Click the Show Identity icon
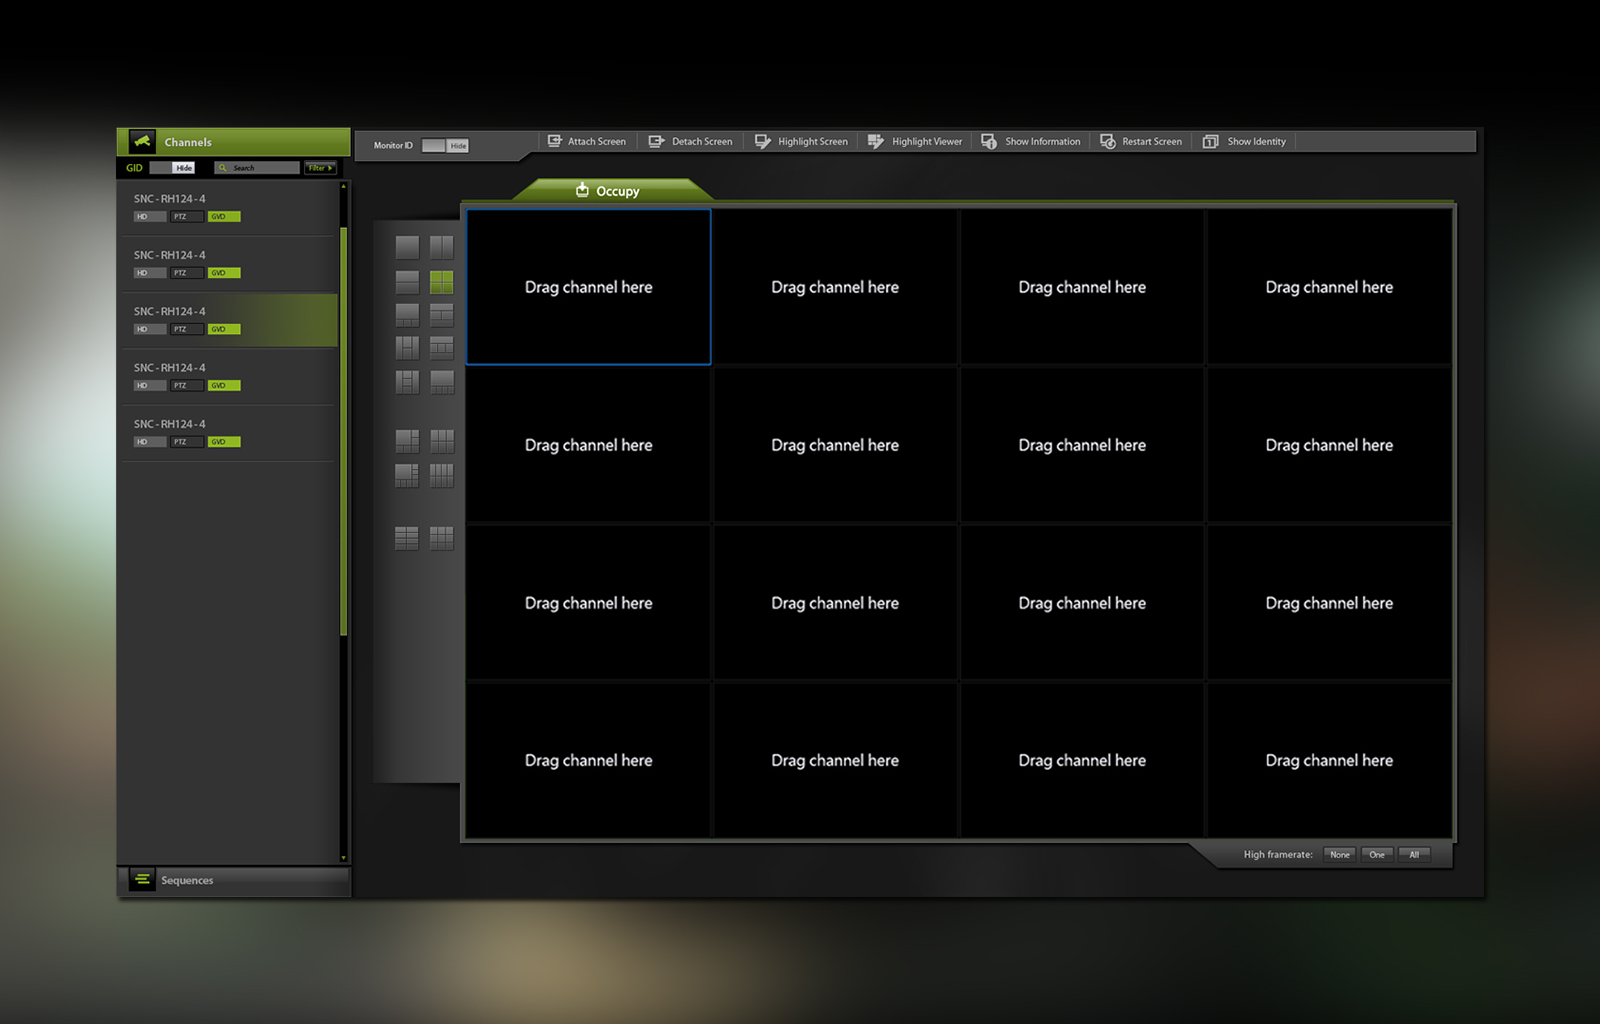Screen dimensions: 1600x1024 pos(1210,142)
